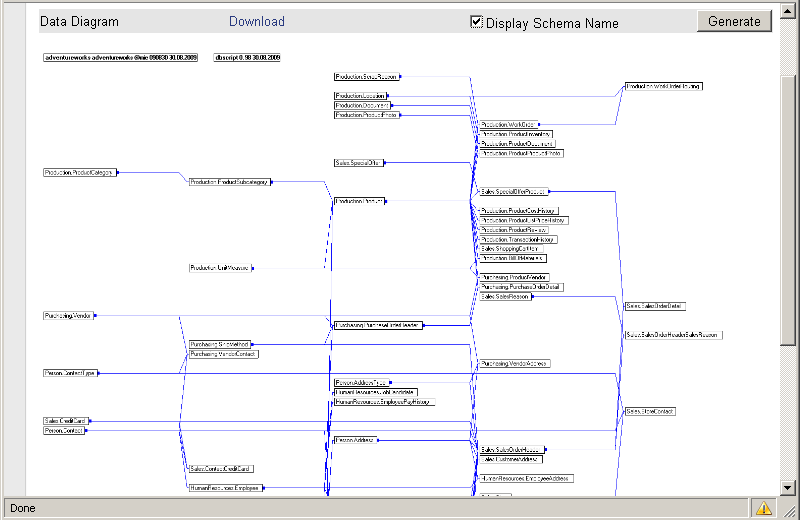Select the adventureworks database info box

coord(120,58)
